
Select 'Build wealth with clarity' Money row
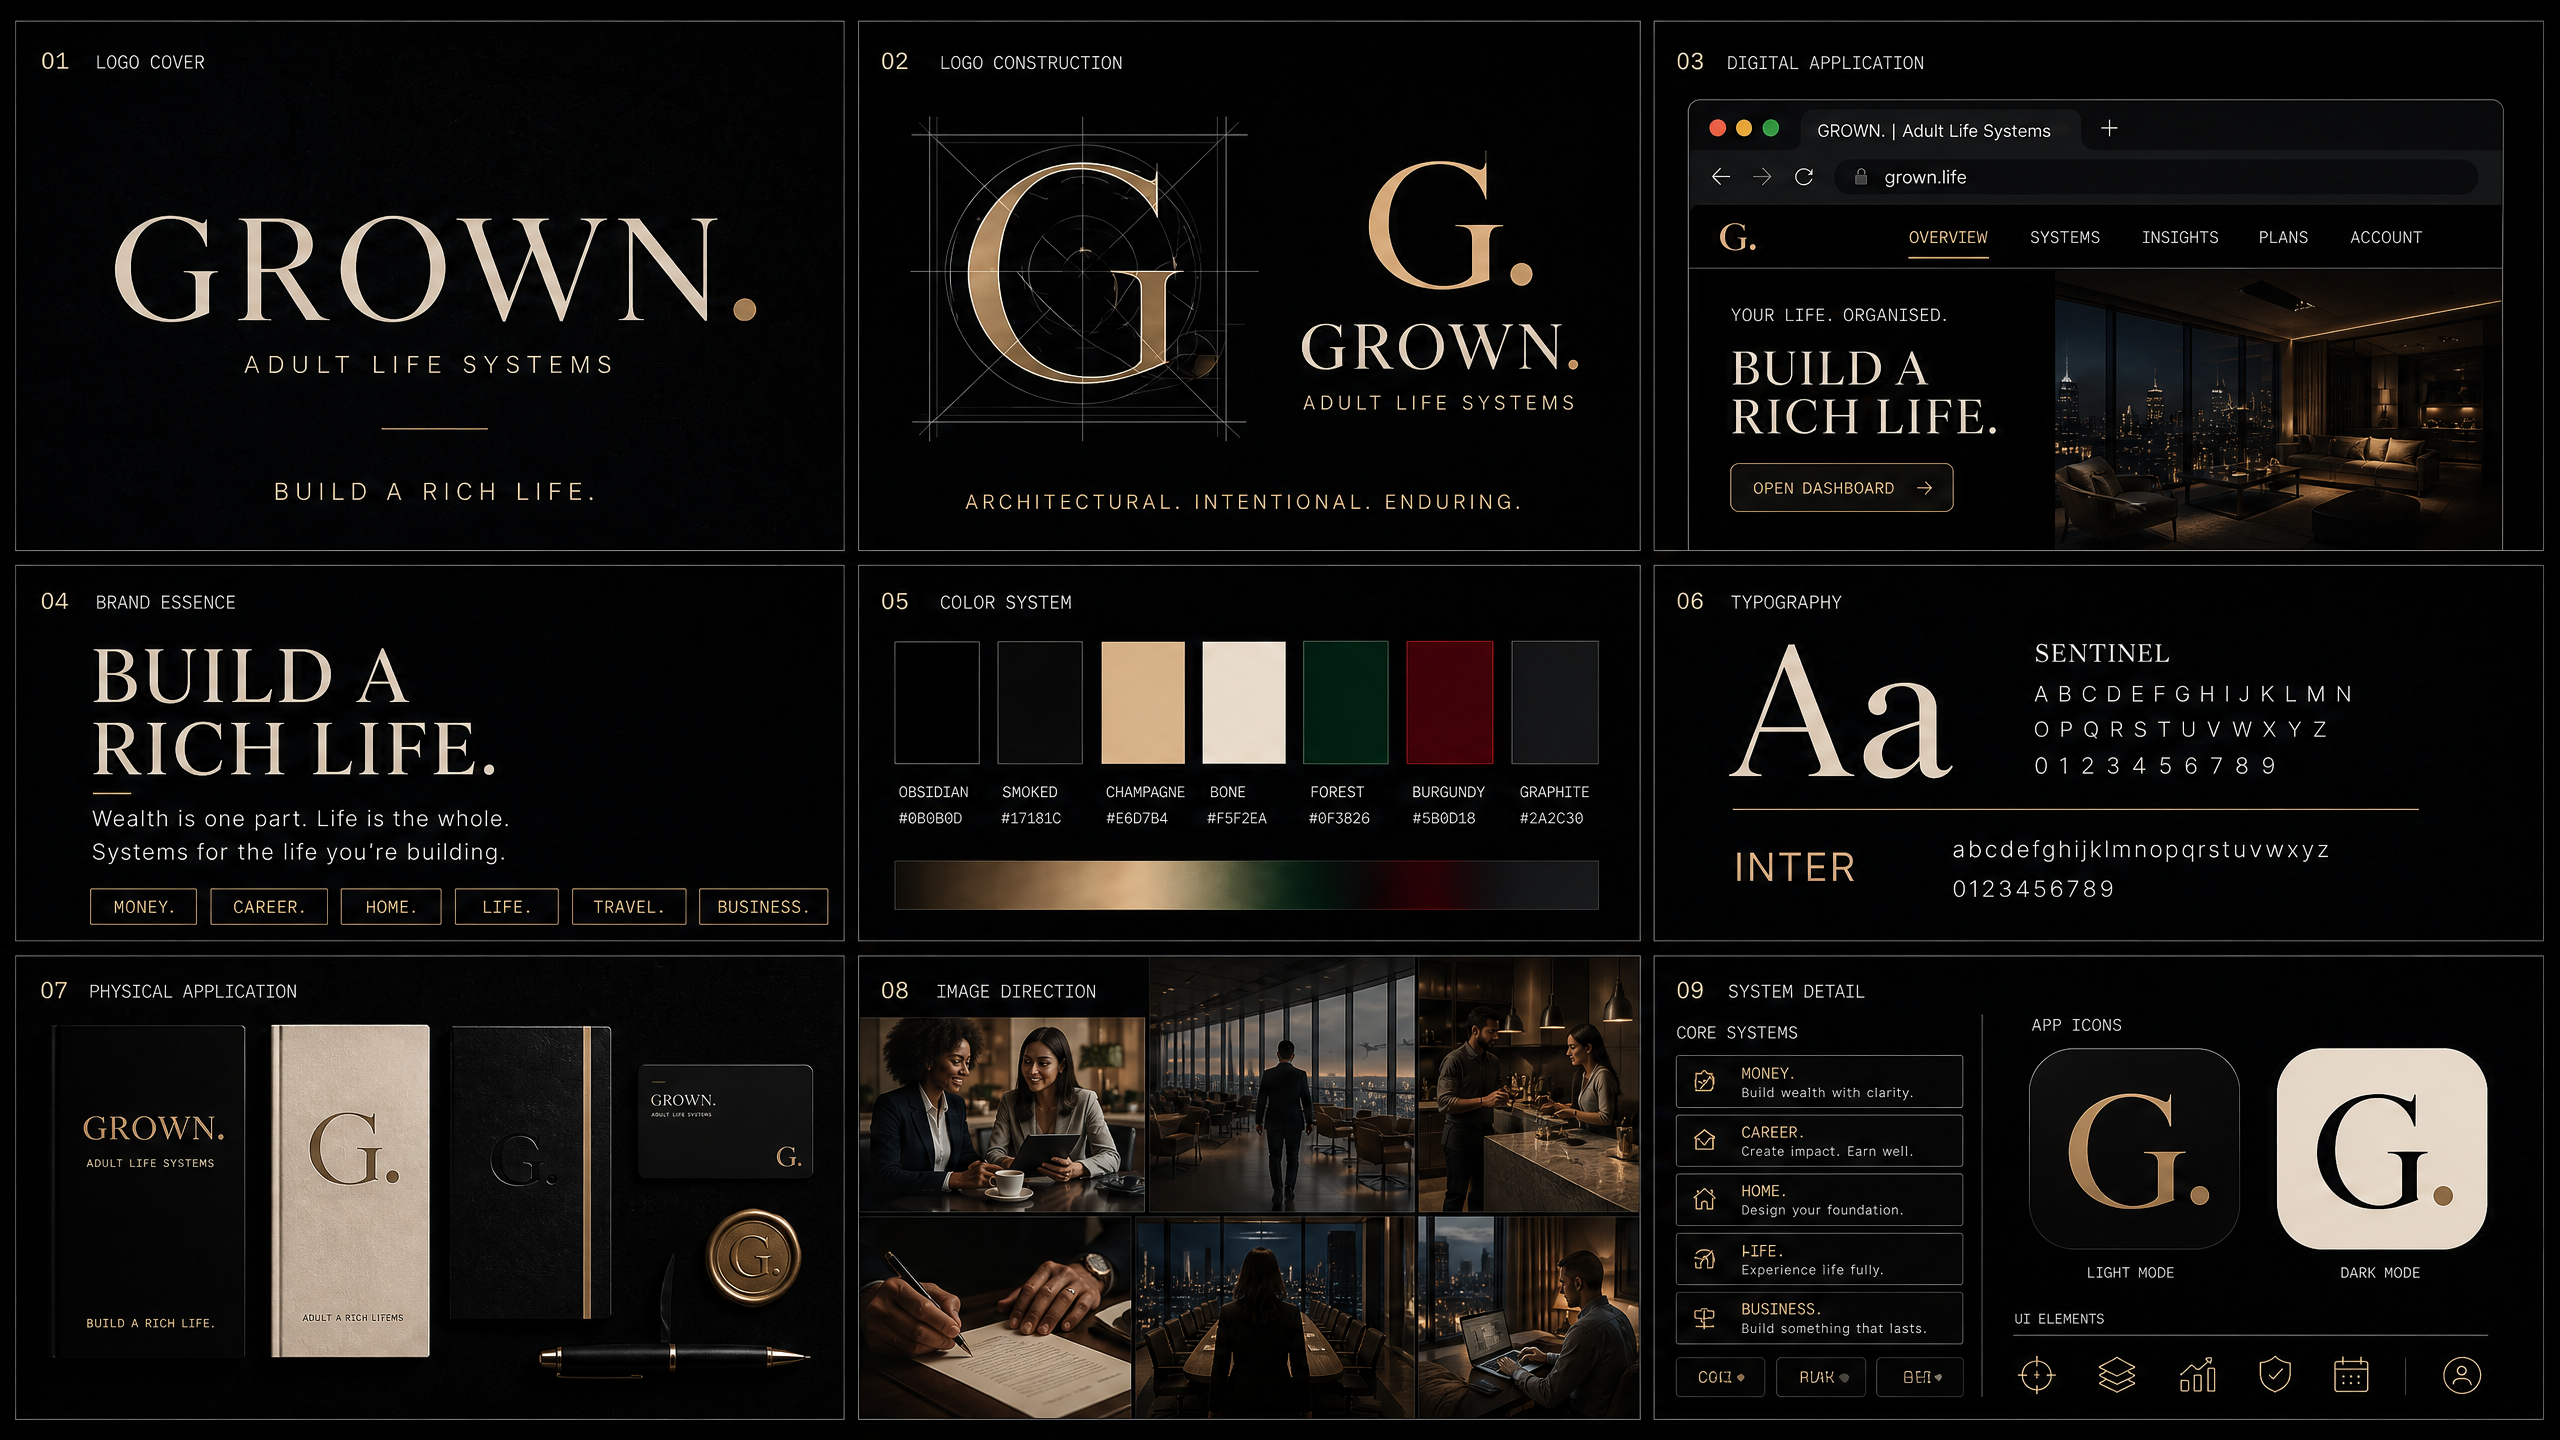pyautogui.click(x=1819, y=1082)
